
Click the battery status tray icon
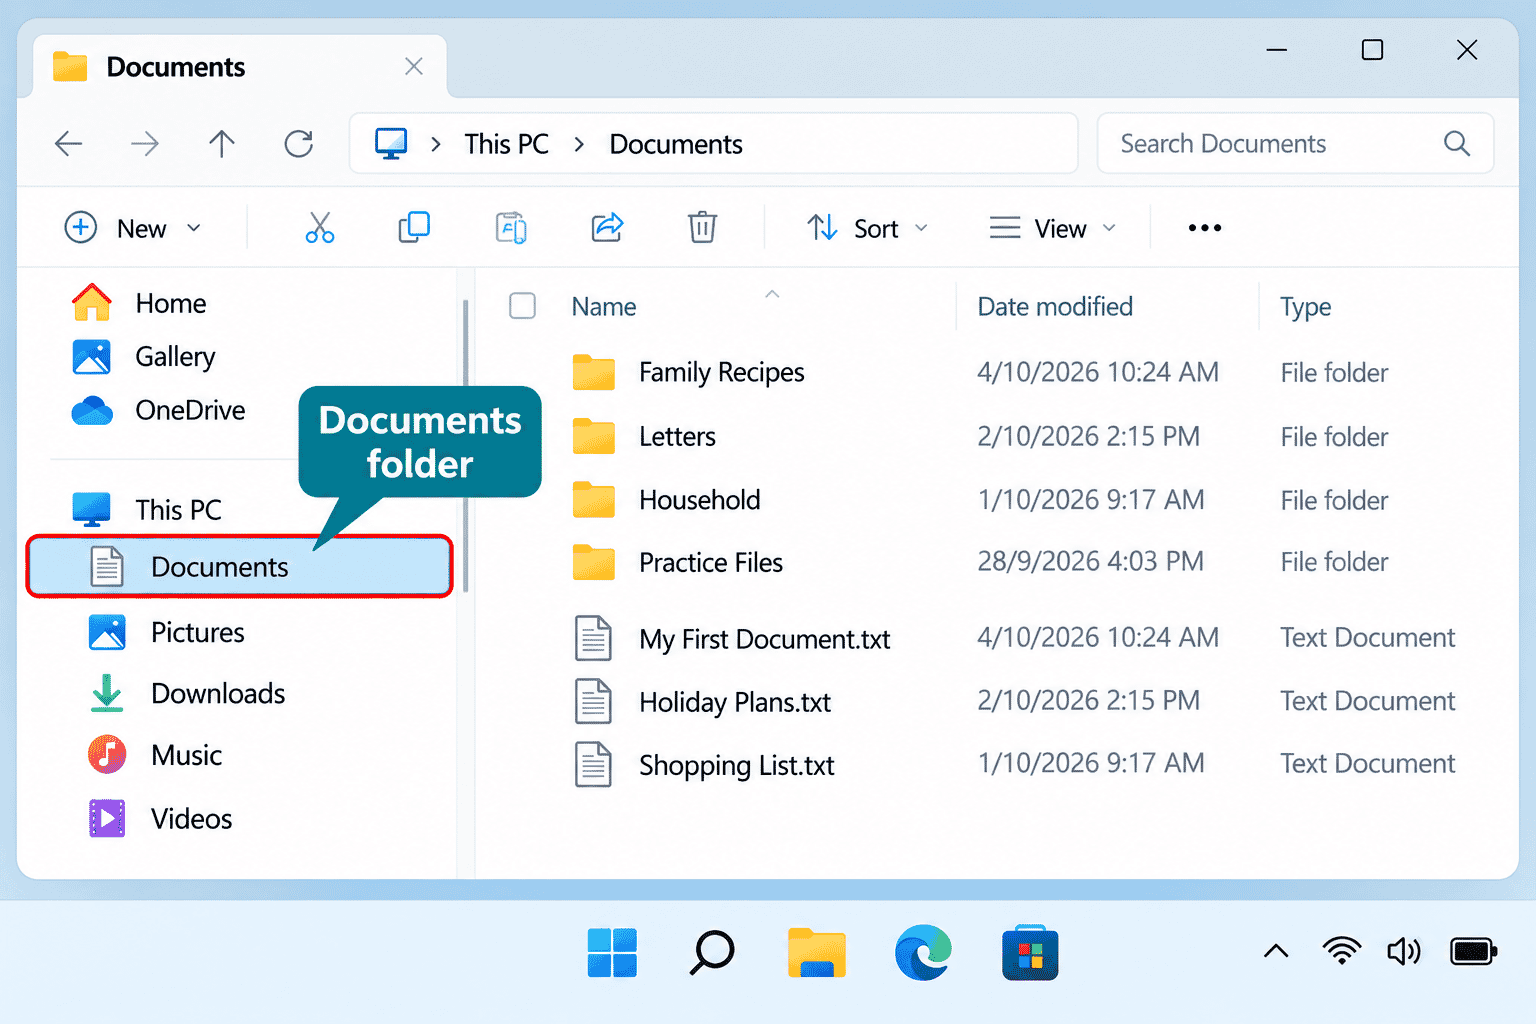click(1473, 950)
